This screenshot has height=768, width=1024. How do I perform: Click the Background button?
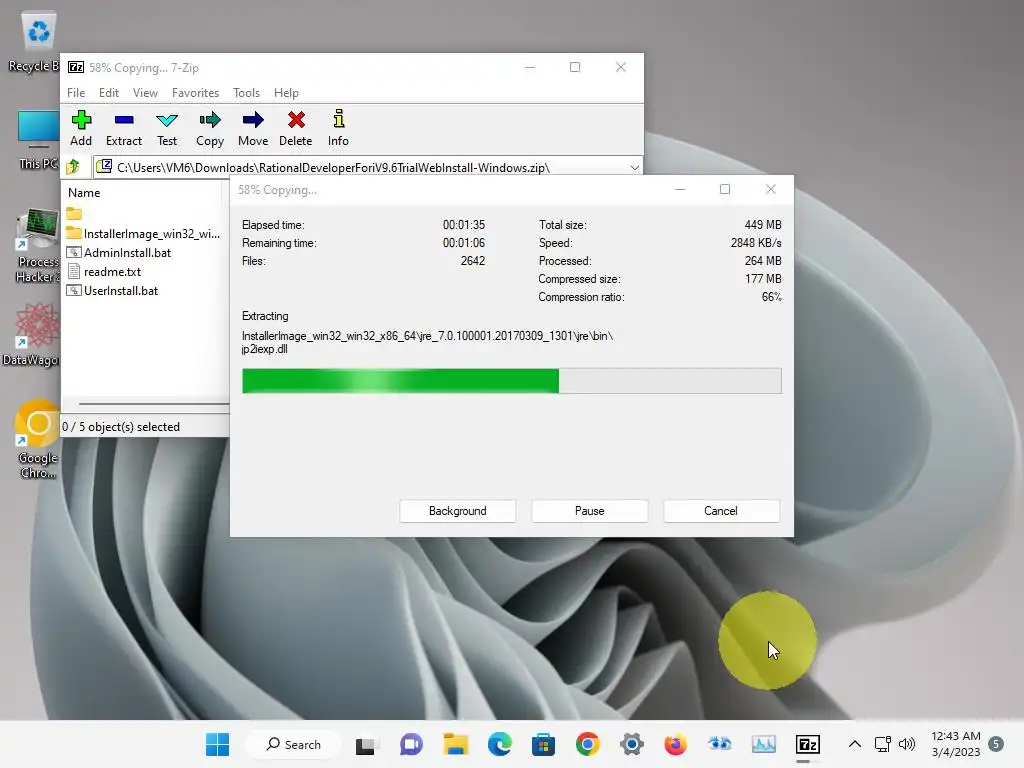click(457, 511)
